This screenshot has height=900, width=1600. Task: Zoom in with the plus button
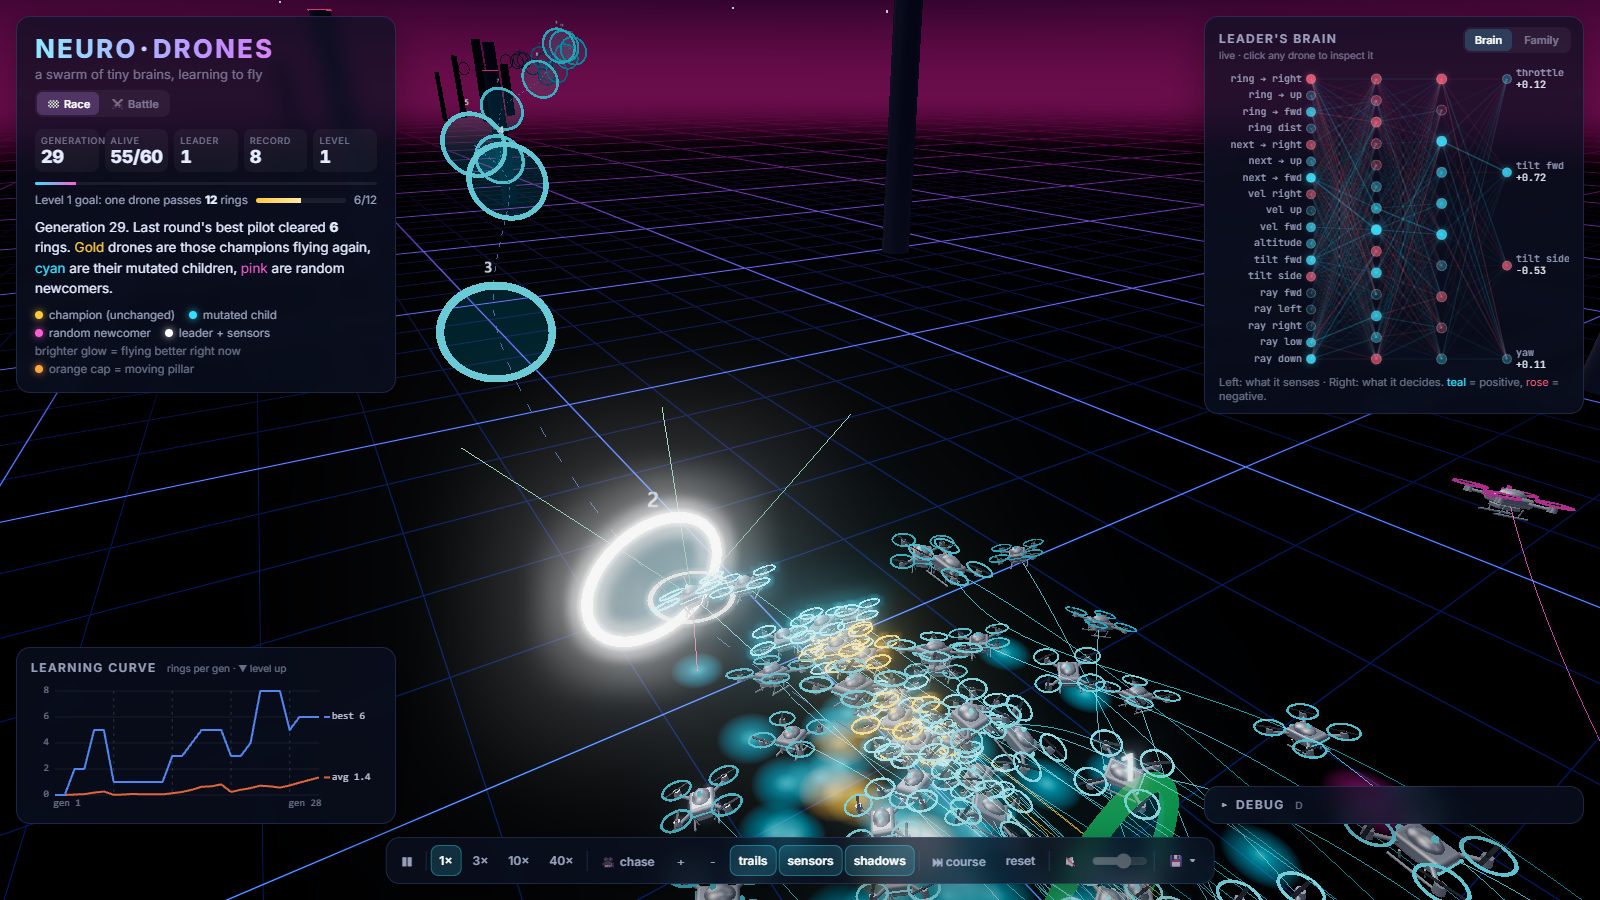[x=681, y=861]
